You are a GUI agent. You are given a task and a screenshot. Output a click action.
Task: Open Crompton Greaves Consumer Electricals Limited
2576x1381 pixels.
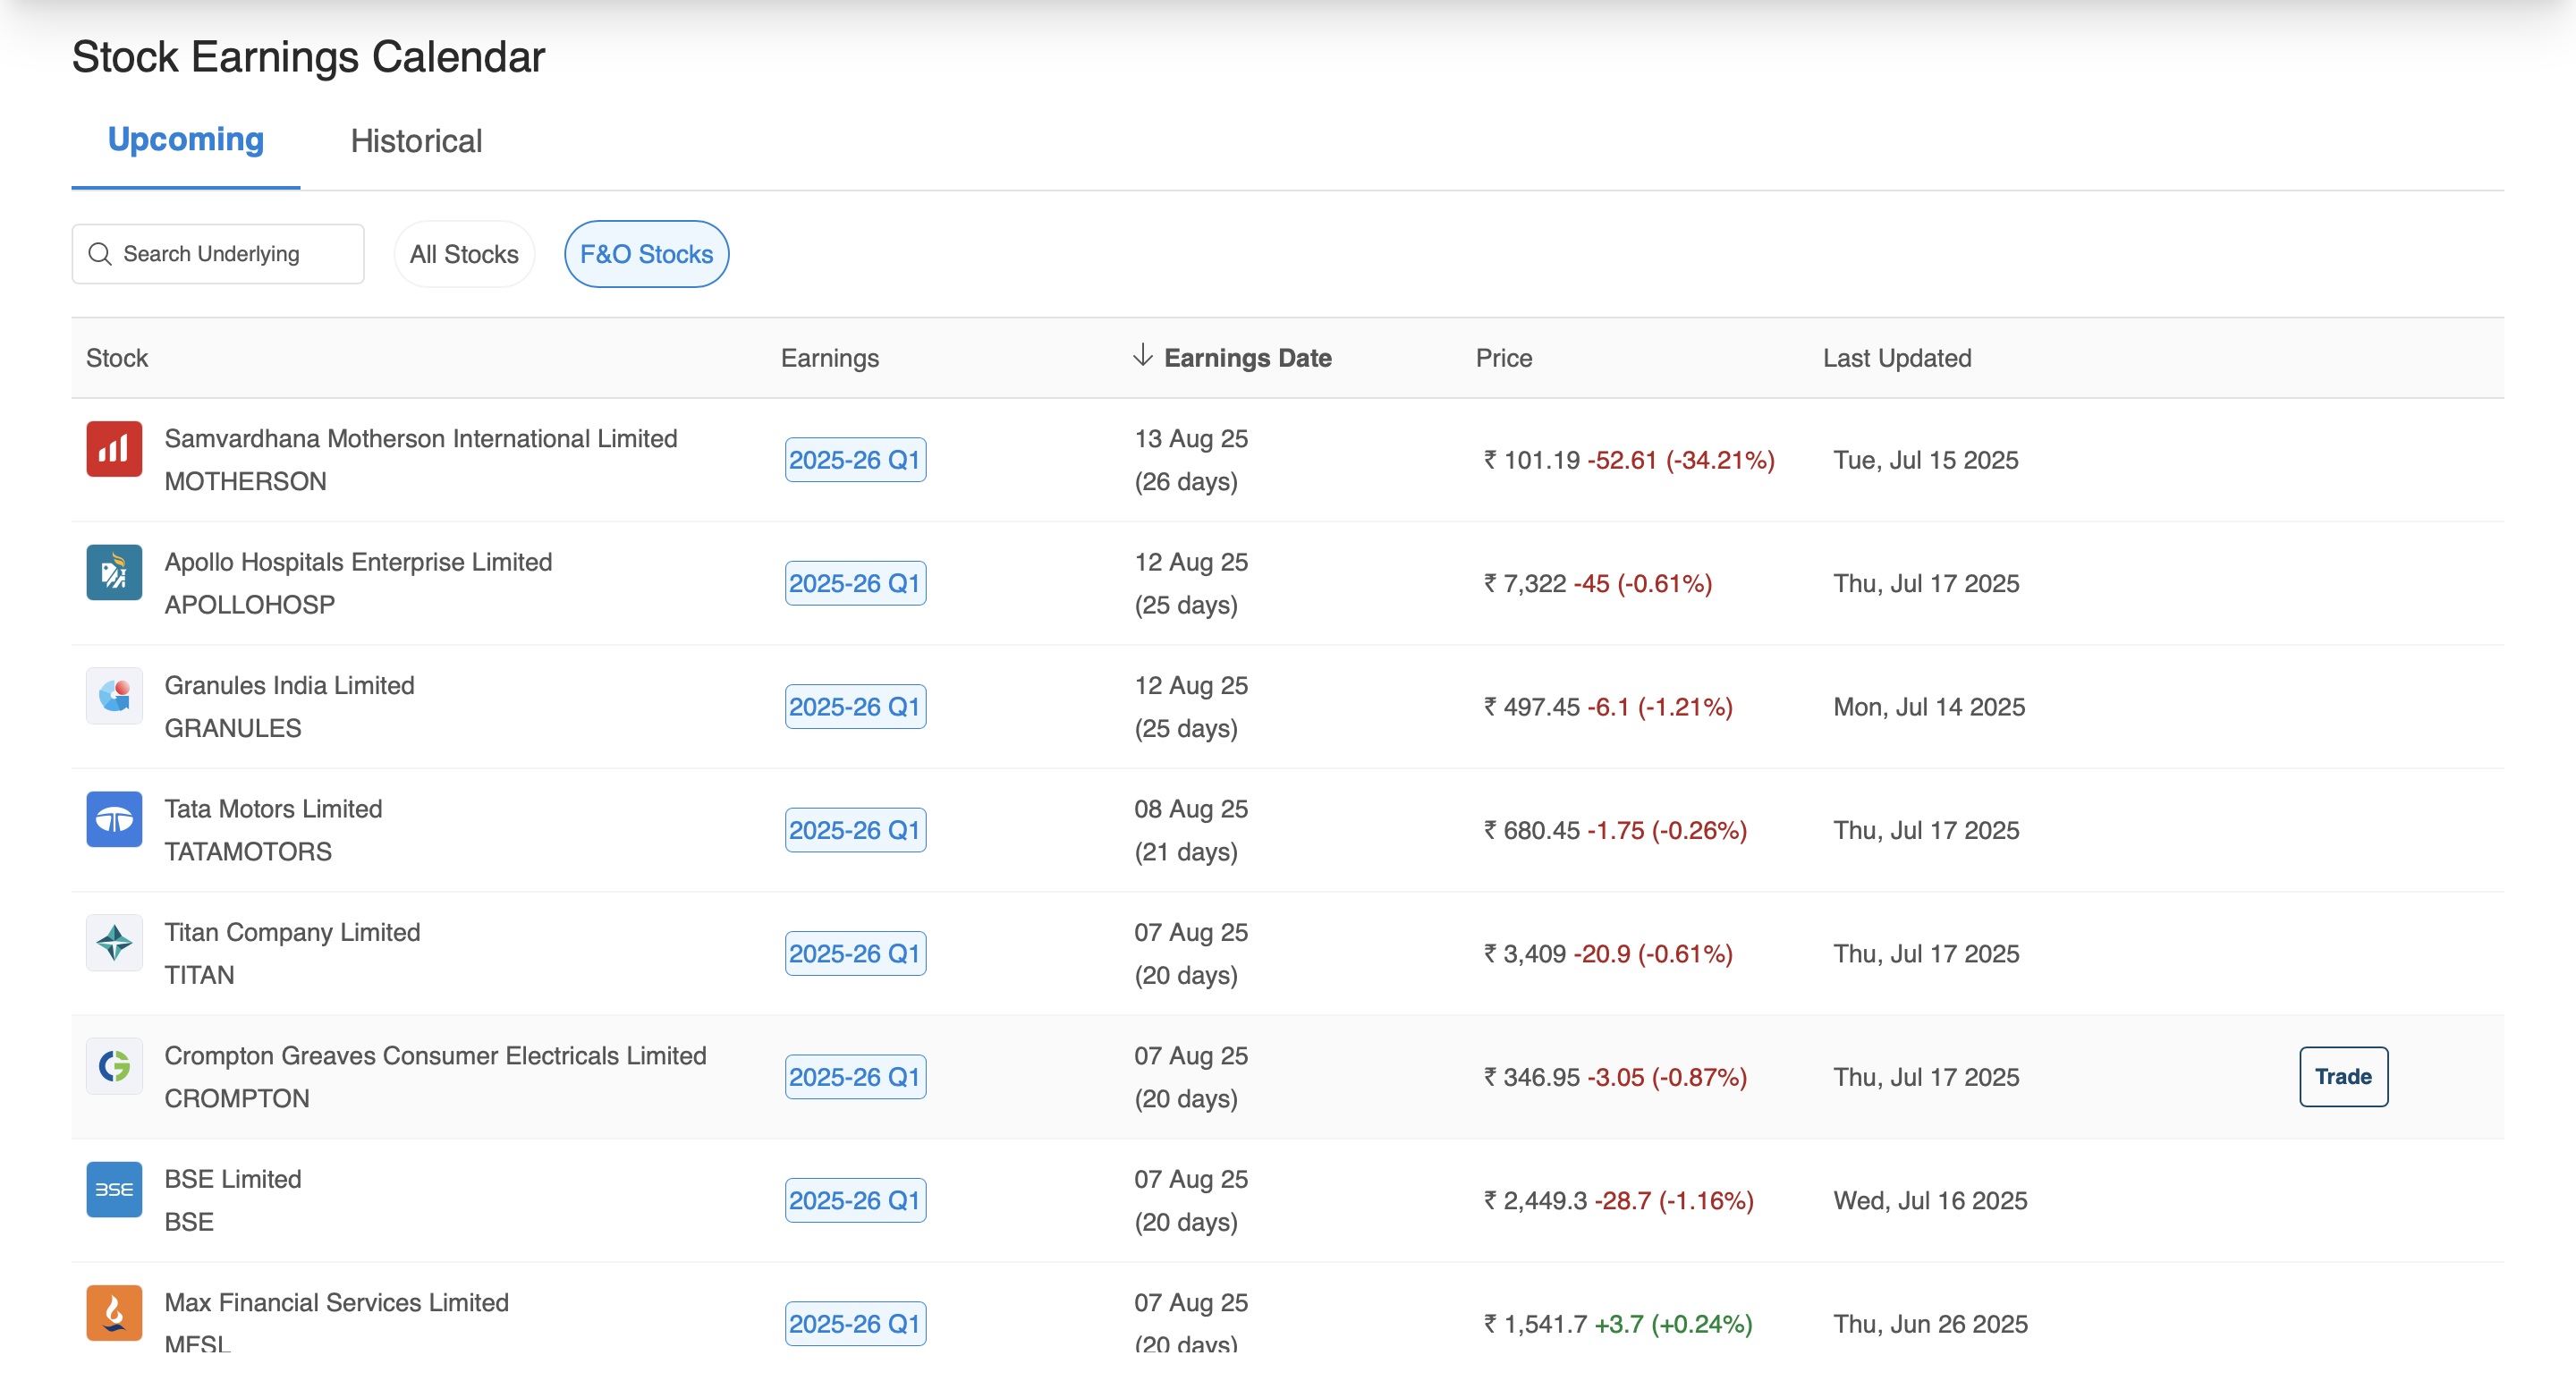[435, 1056]
